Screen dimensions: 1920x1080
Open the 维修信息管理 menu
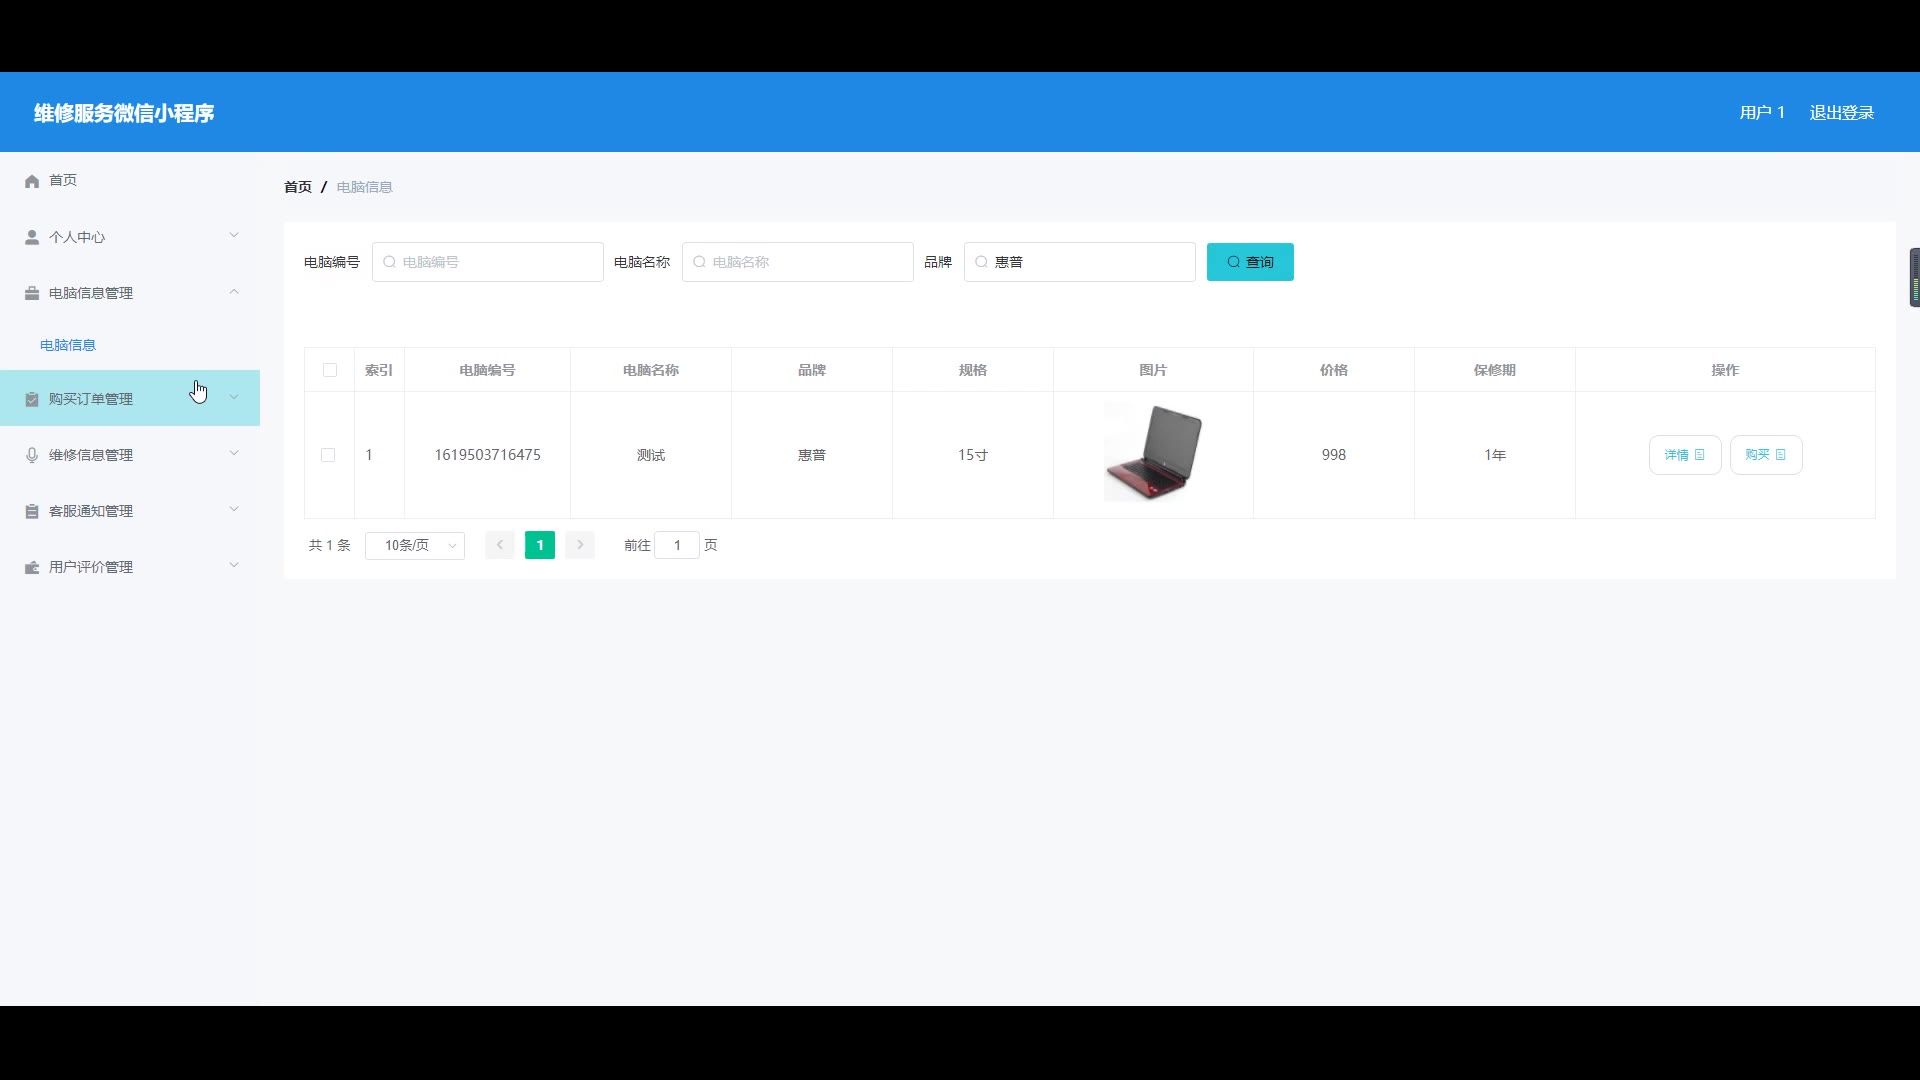(x=91, y=455)
